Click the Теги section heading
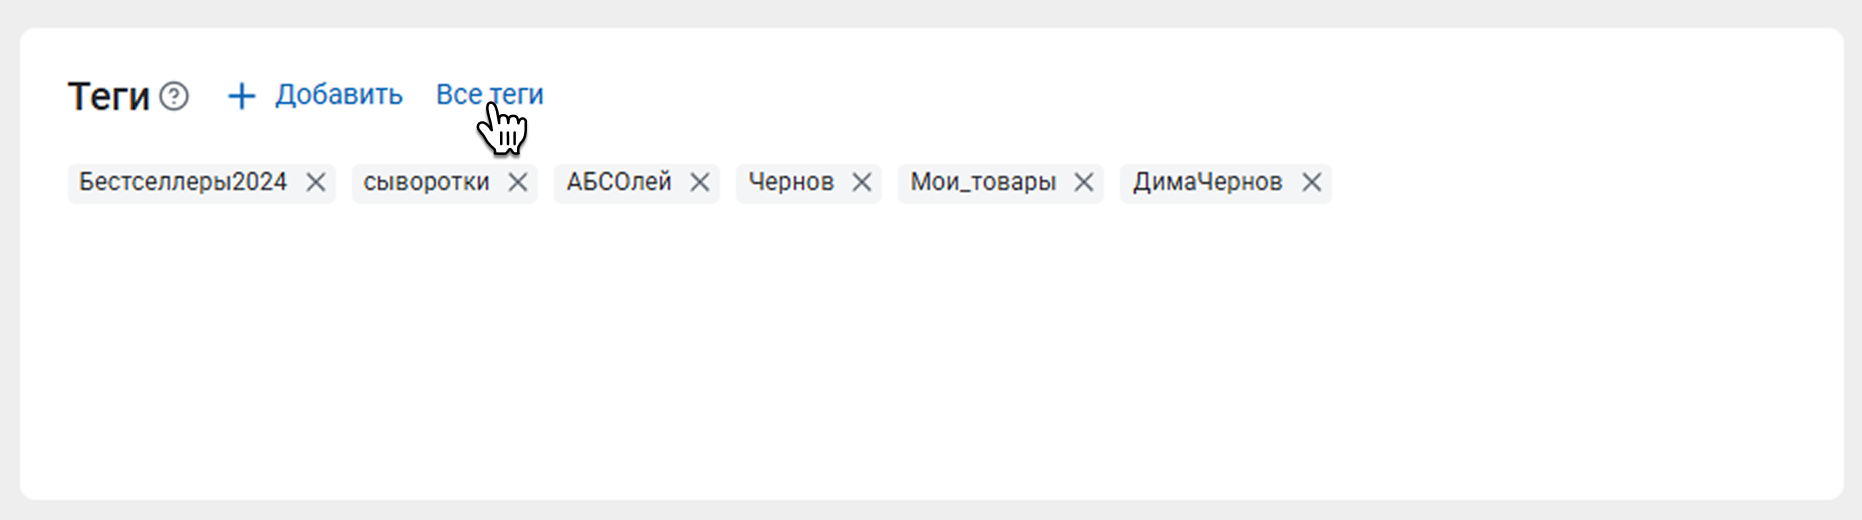1862x520 pixels. click(108, 97)
